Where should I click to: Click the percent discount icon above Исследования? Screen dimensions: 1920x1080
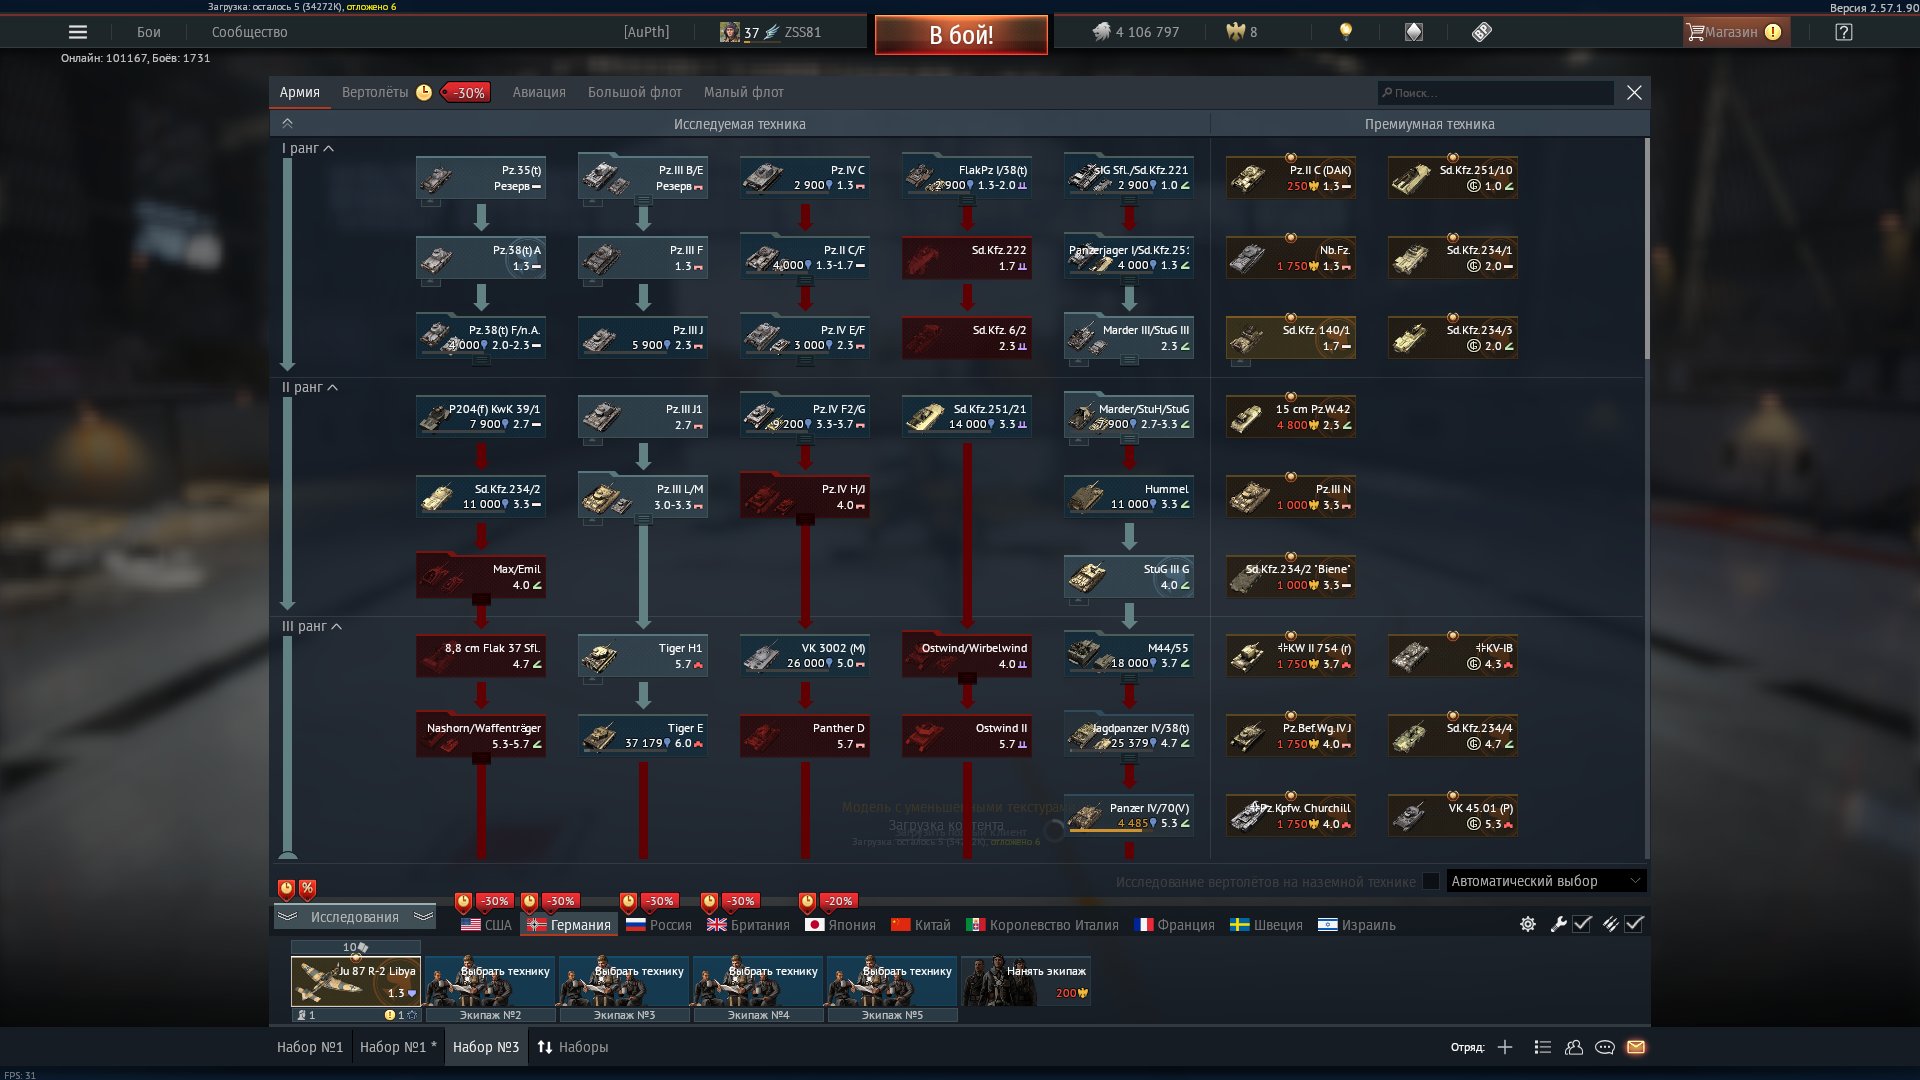click(x=307, y=888)
